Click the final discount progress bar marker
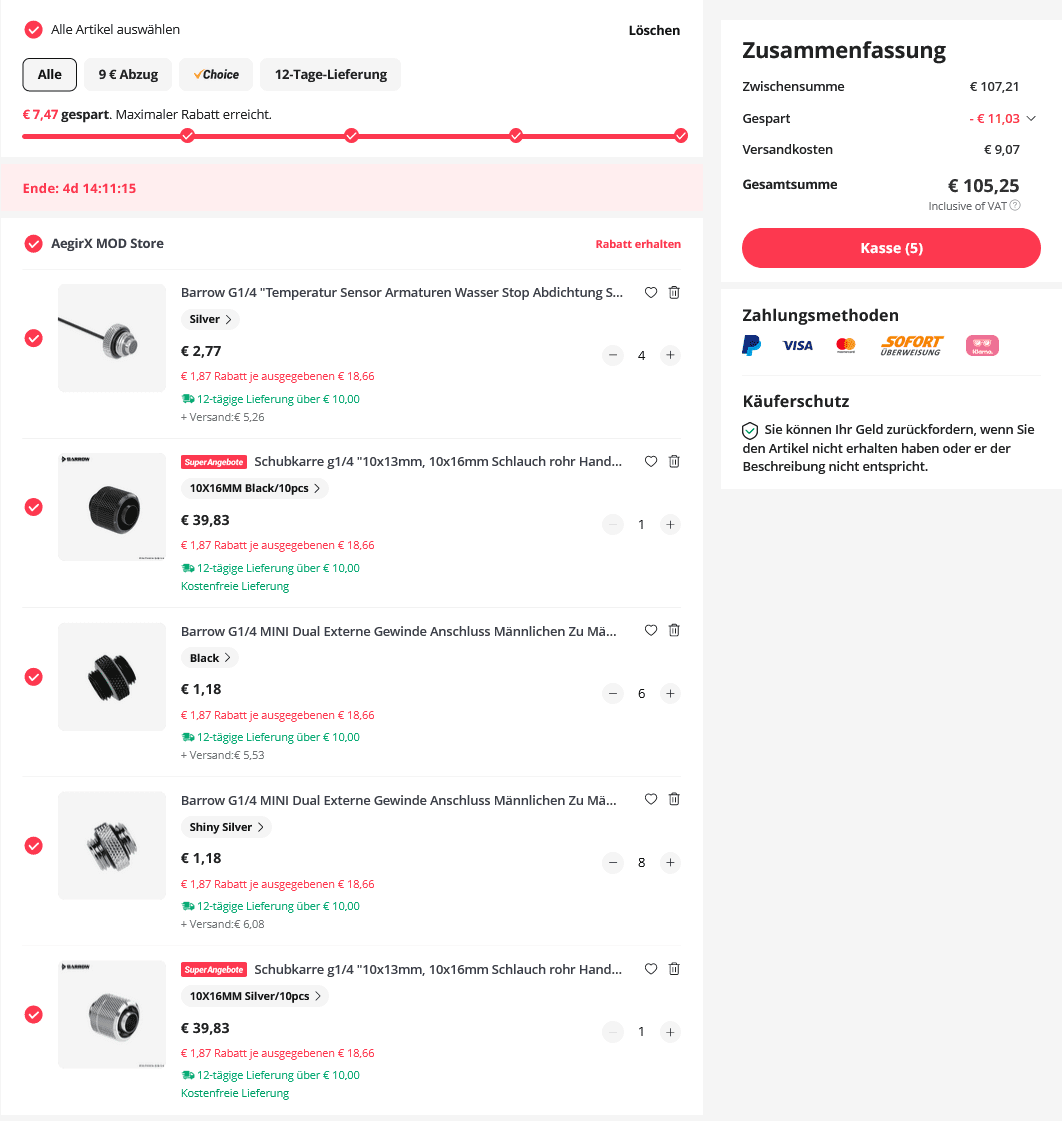The width and height of the screenshot is (1062, 1121). (681, 135)
